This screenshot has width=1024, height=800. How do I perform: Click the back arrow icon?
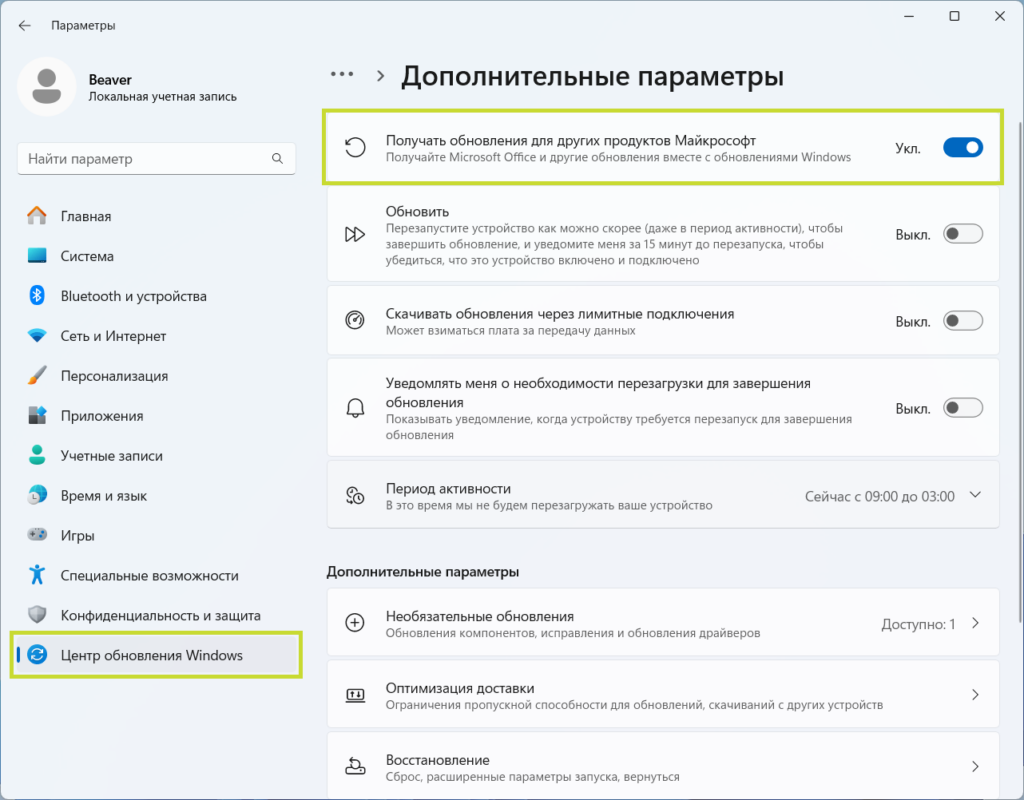(x=25, y=25)
